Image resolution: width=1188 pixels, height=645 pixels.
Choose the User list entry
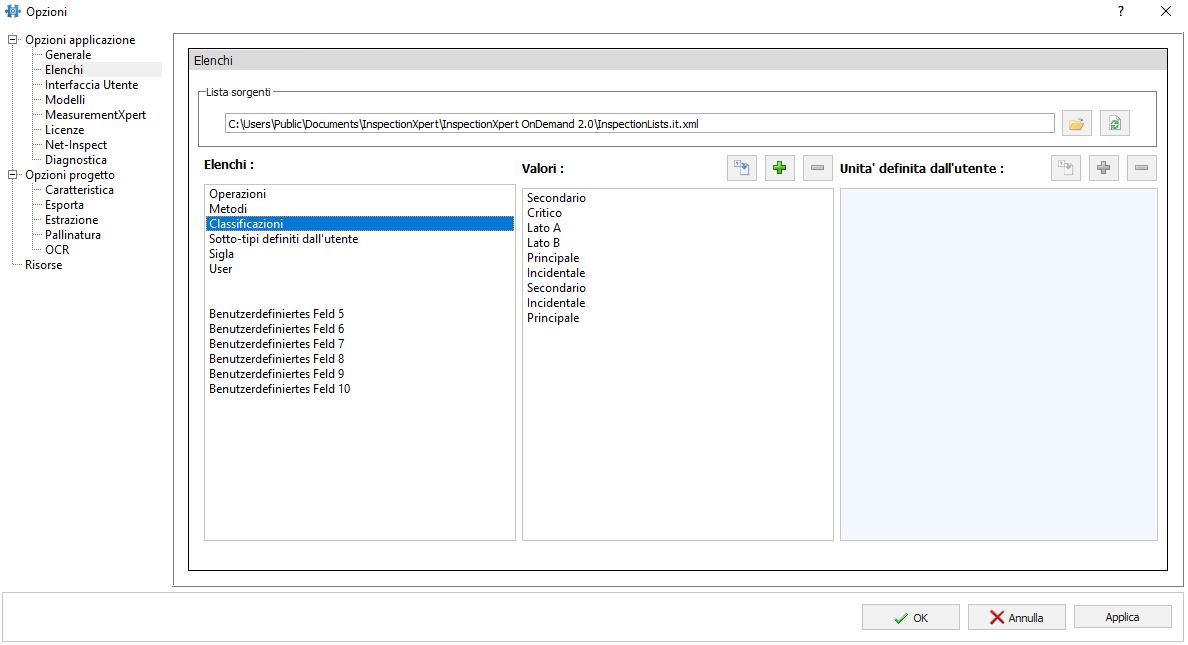pos(360,269)
